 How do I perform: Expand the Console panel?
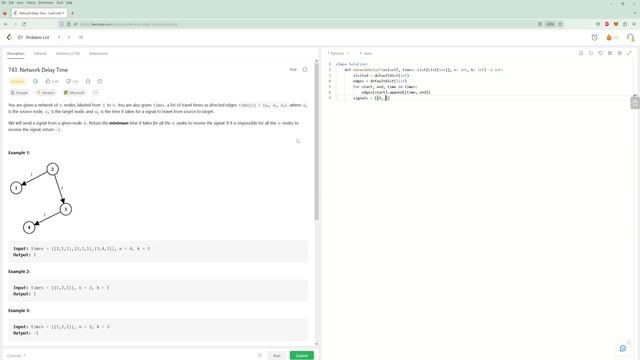click(x=17, y=356)
